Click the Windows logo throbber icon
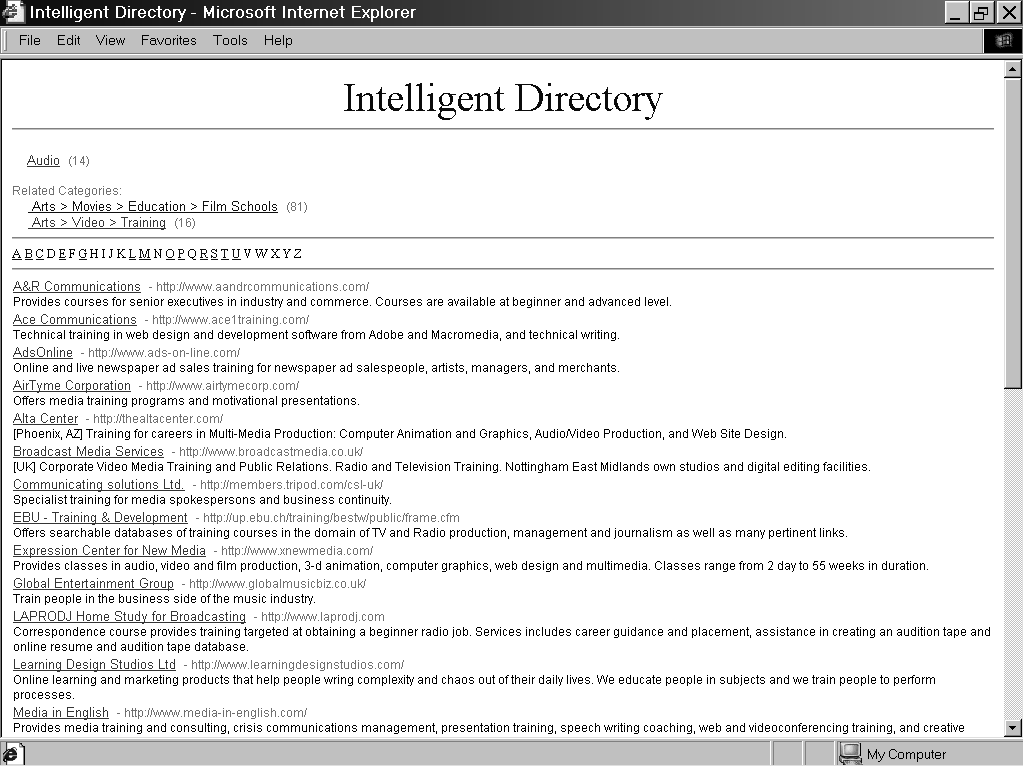1023x767 pixels. pos(1003,40)
